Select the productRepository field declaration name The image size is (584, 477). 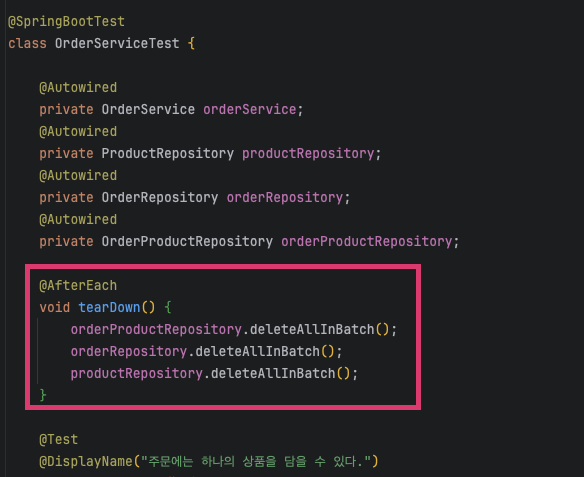(x=308, y=153)
